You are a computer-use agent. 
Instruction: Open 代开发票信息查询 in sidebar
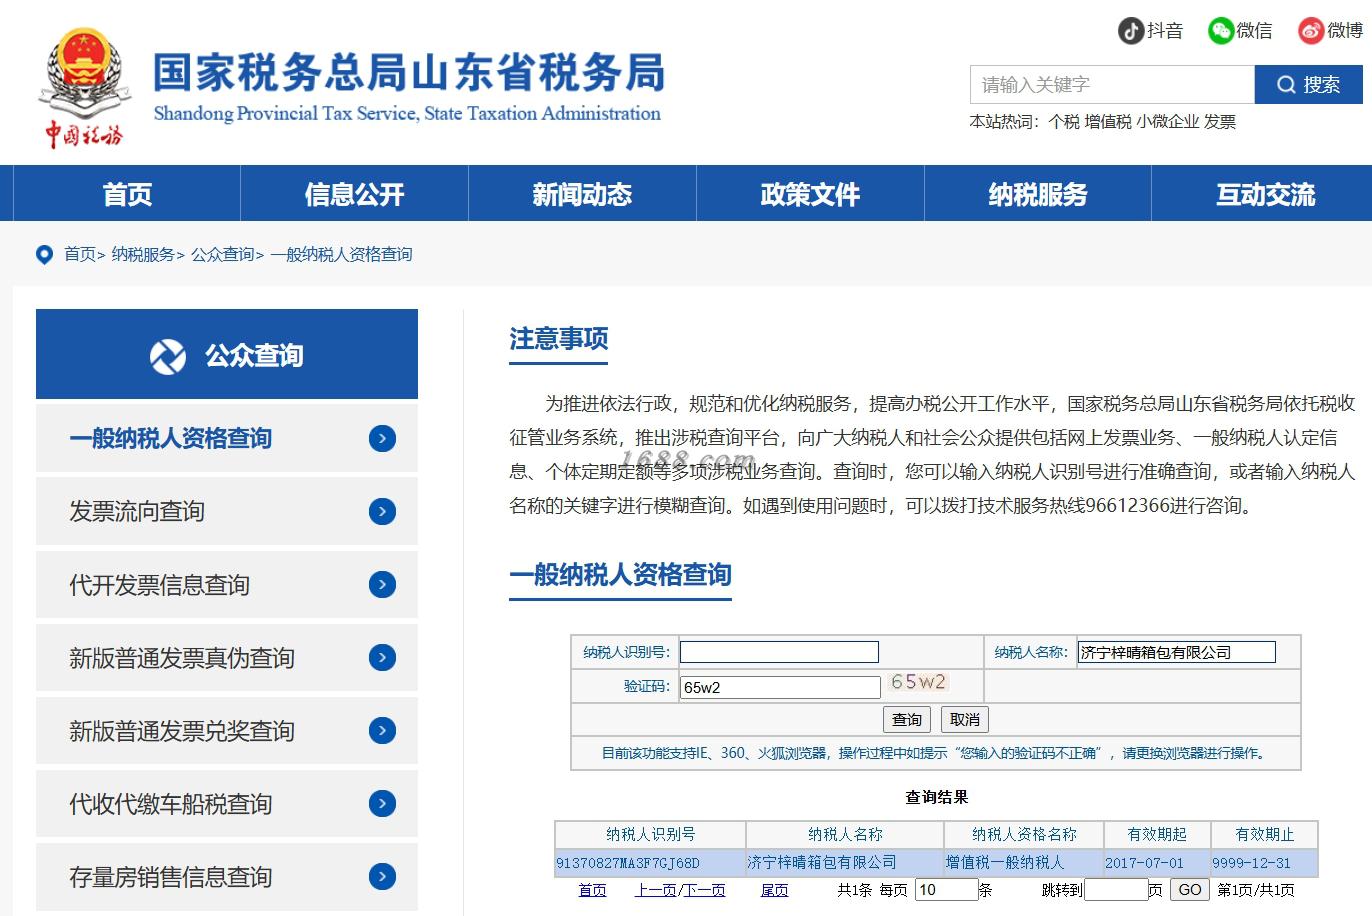click(227, 584)
